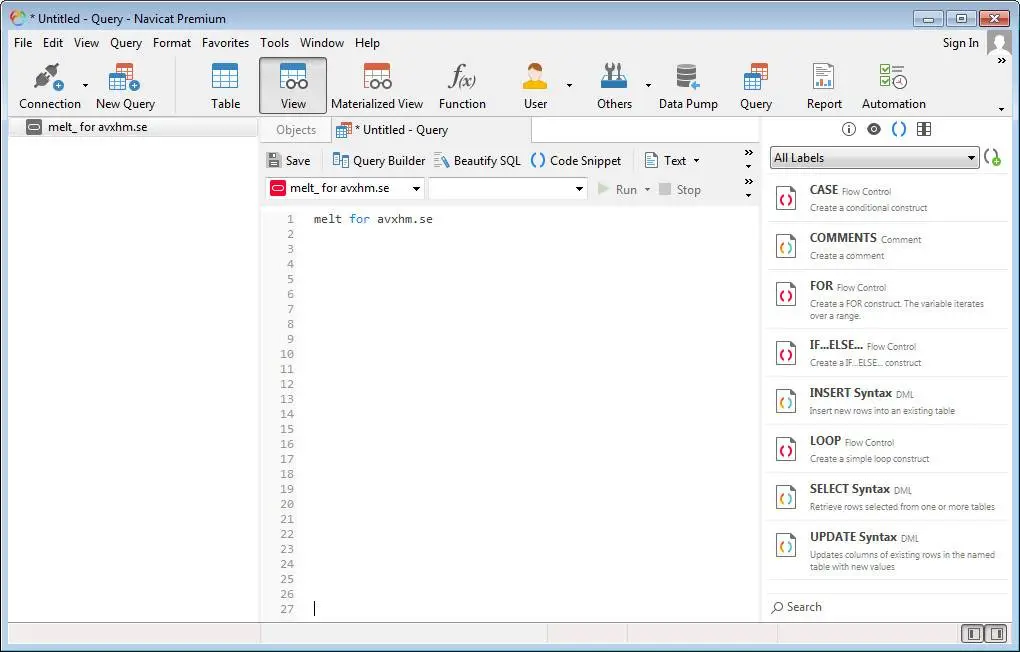Open the Edit menu

tap(53, 43)
